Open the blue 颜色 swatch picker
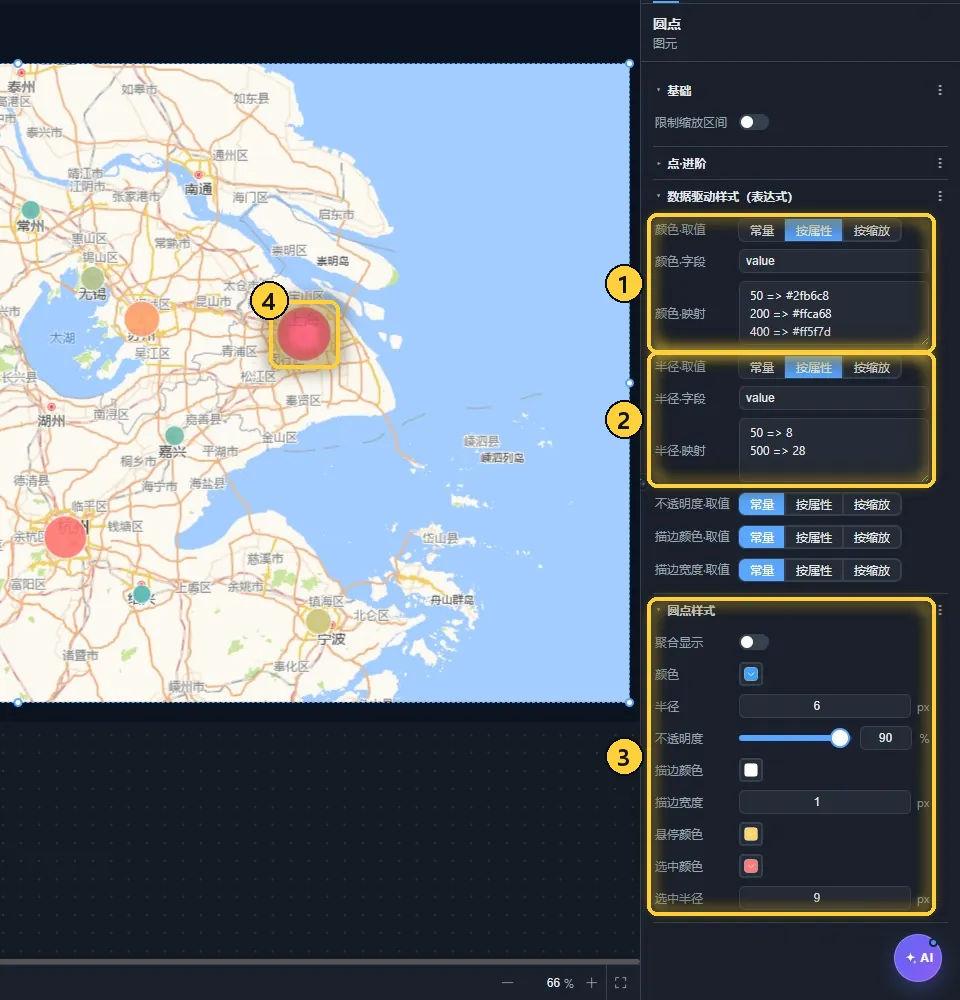This screenshot has width=960, height=1000. [x=751, y=674]
